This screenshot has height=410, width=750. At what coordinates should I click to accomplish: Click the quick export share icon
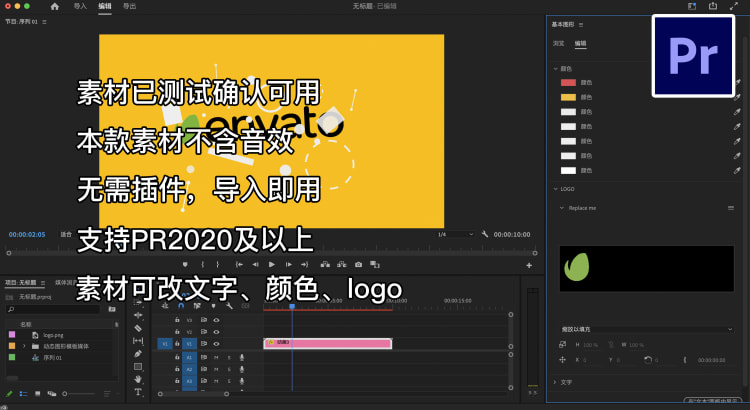coord(713,6)
